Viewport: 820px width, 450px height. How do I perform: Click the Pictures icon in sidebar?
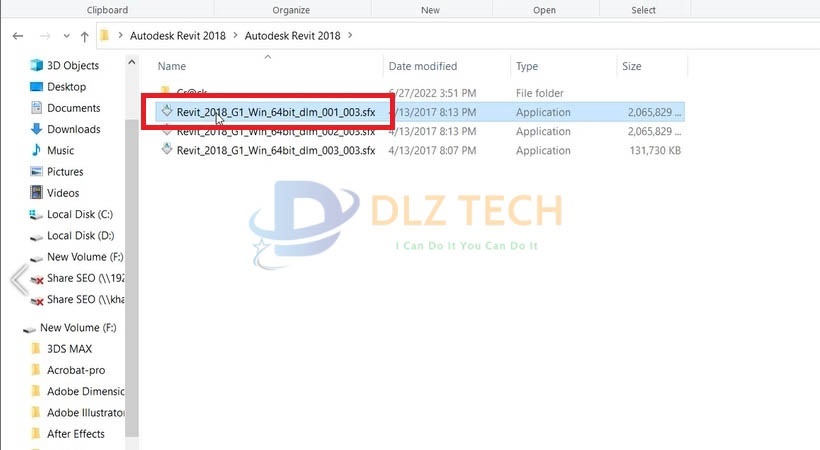[36, 172]
